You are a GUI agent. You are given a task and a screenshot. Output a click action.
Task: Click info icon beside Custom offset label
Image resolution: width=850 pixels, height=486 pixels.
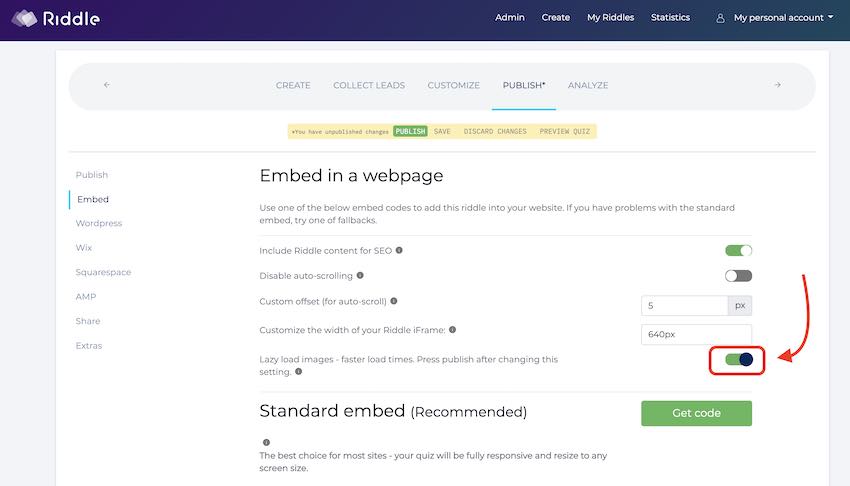pos(393,300)
